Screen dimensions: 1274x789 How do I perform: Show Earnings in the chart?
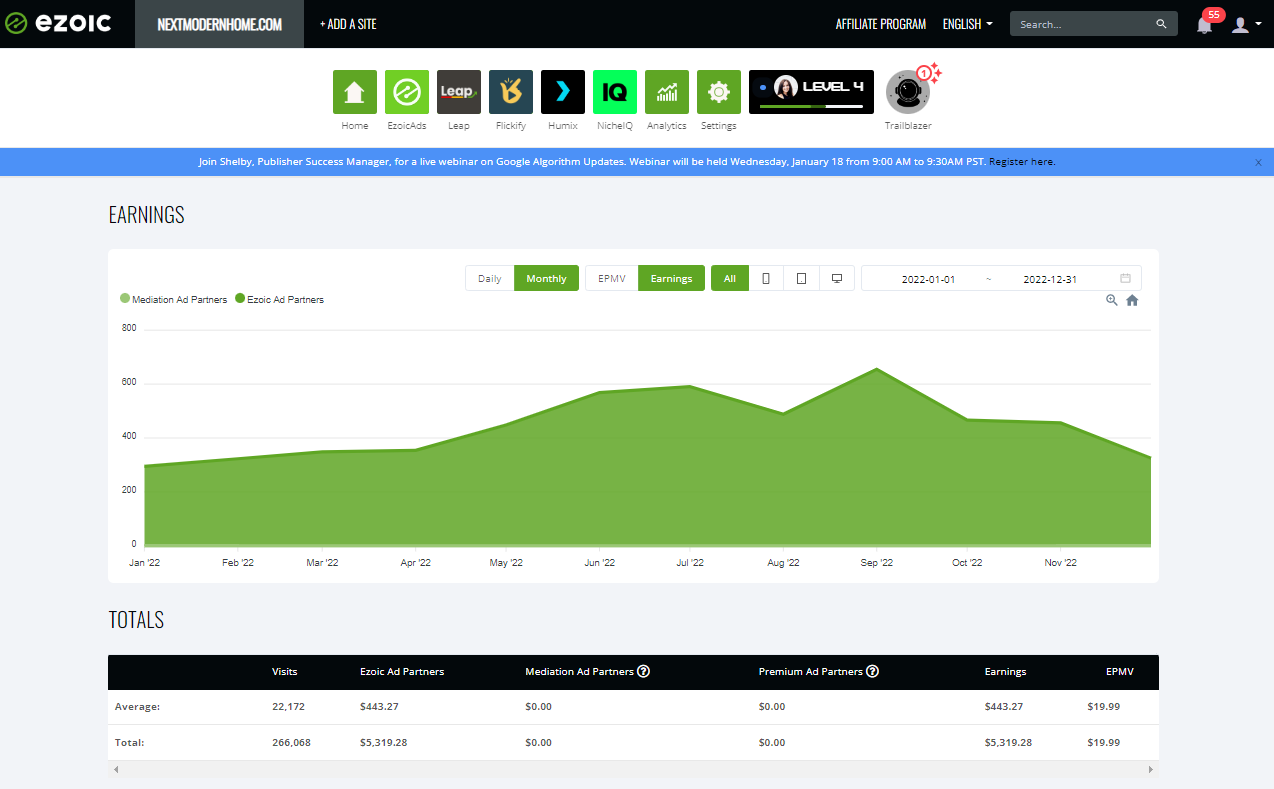pyautogui.click(x=672, y=278)
